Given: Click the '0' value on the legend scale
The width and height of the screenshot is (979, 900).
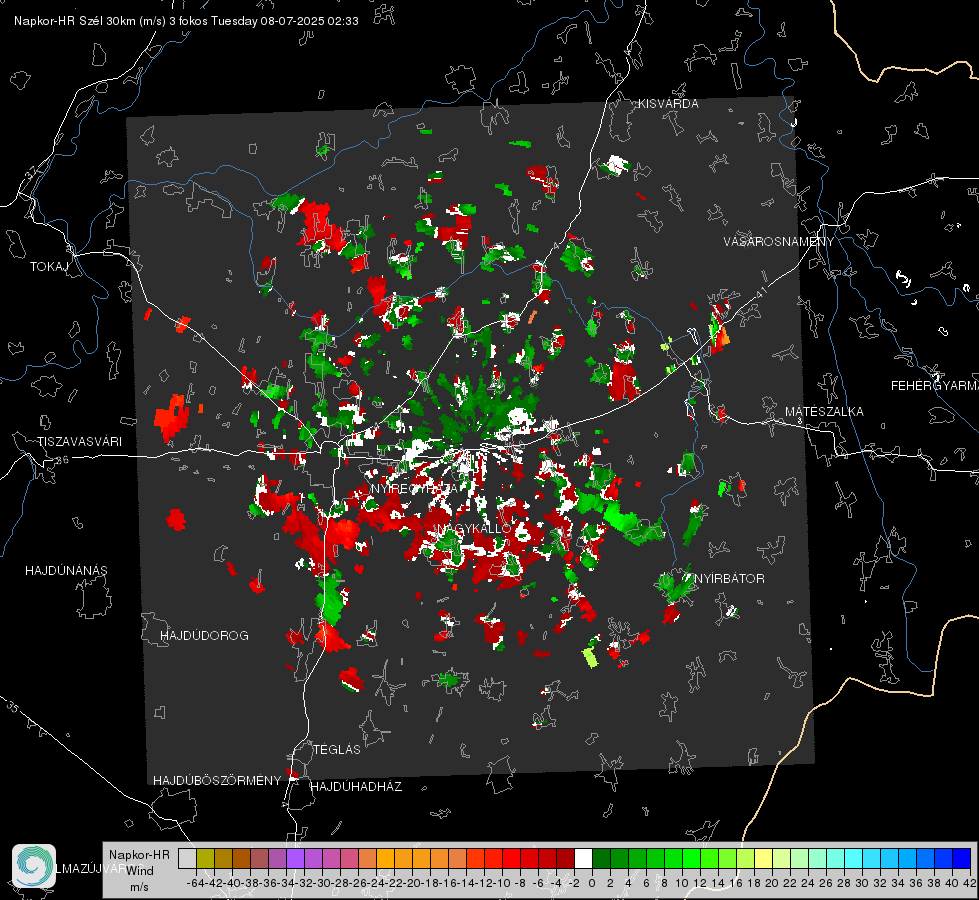Looking at the screenshot, I should point(592,883).
